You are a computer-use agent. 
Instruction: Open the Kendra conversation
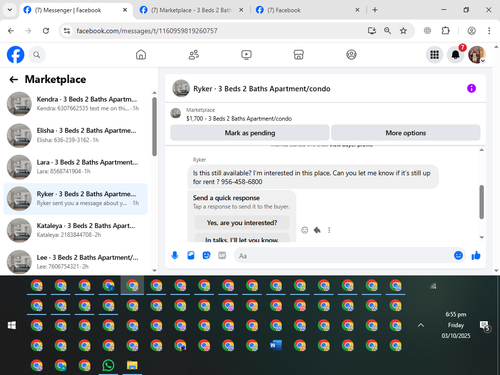pyautogui.click(x=76, y=104)
